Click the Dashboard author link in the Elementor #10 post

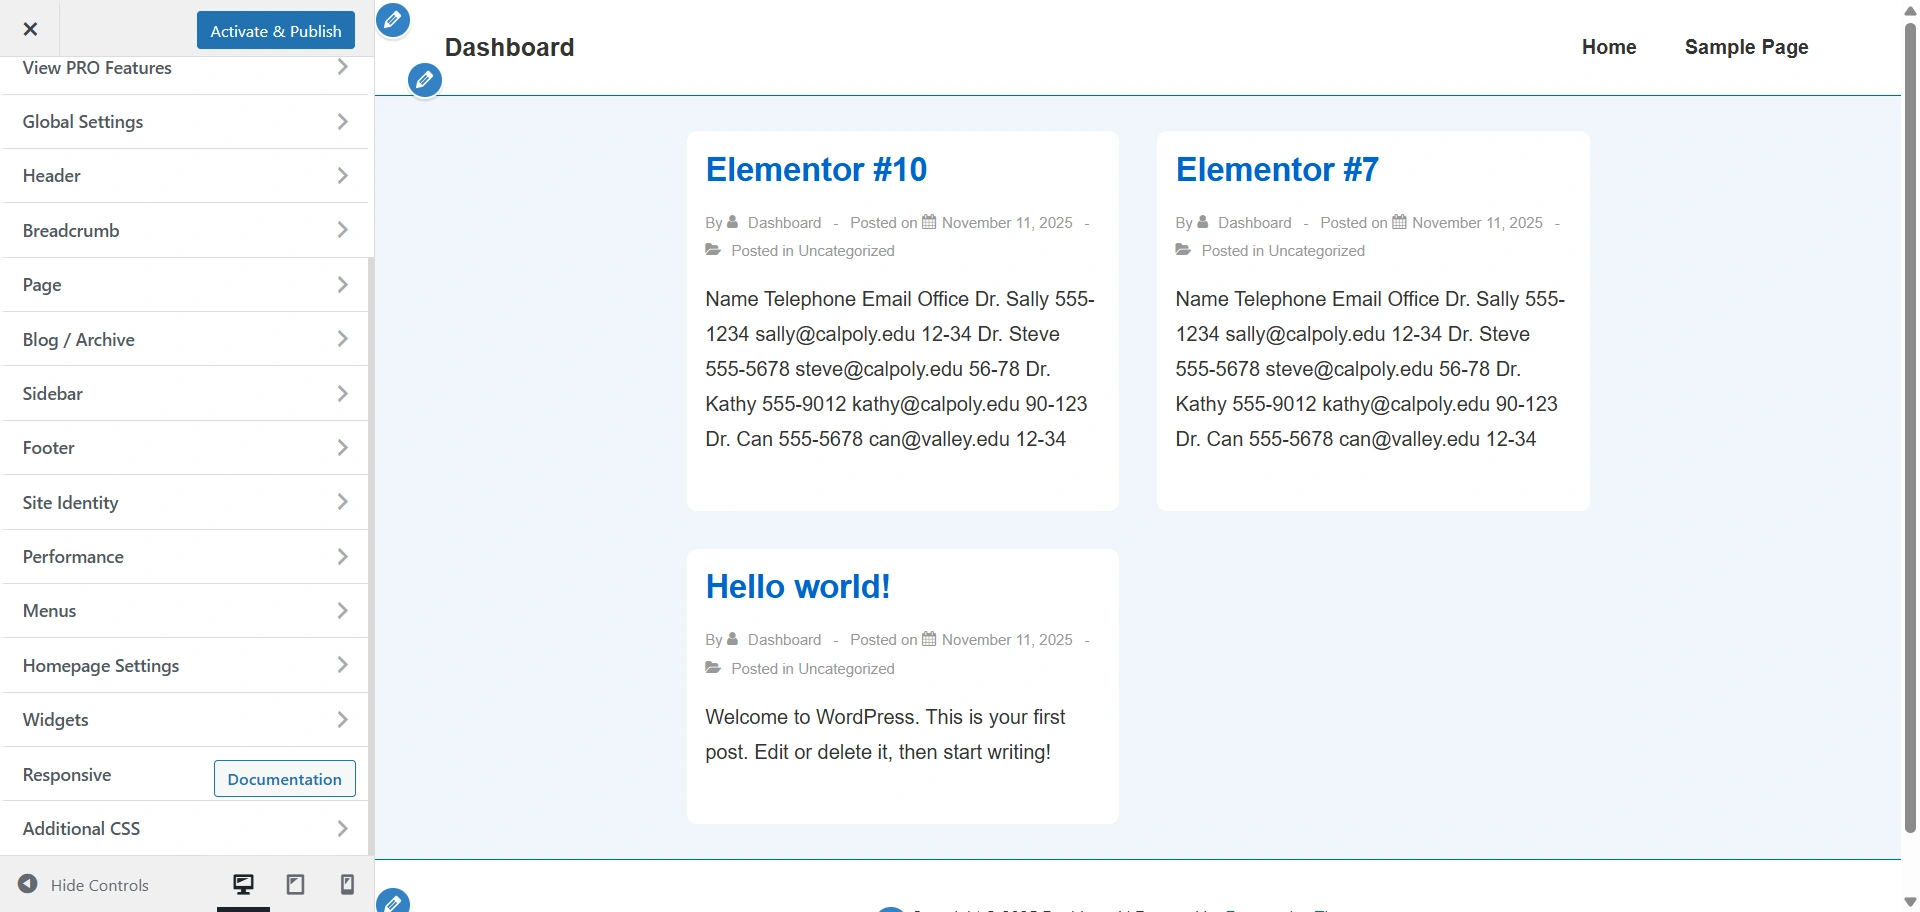coord(784,222)
